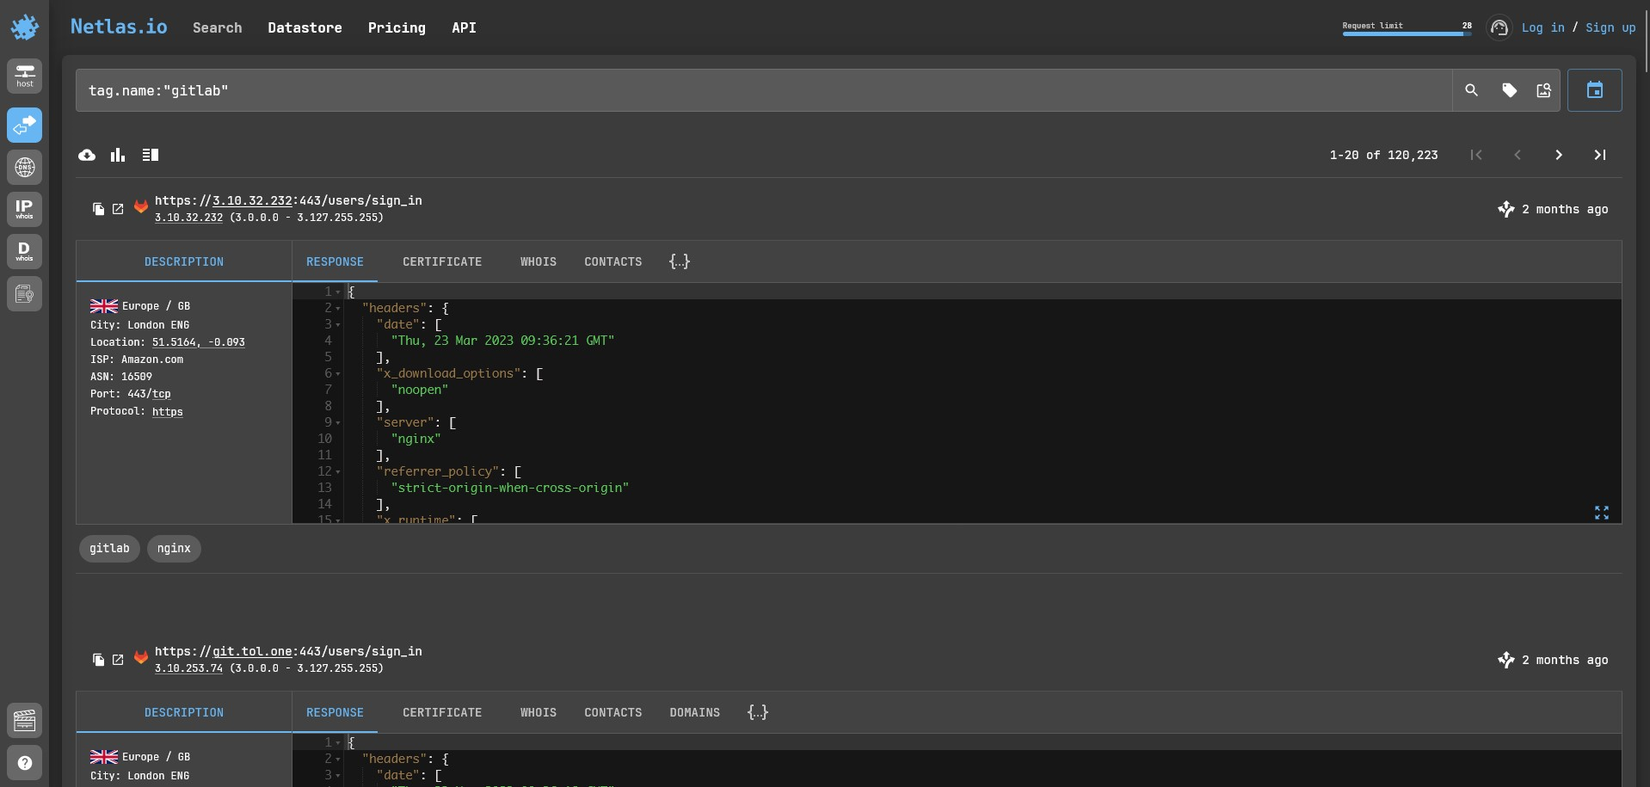
Task: Click the Sign up link
Action: 1610,28
